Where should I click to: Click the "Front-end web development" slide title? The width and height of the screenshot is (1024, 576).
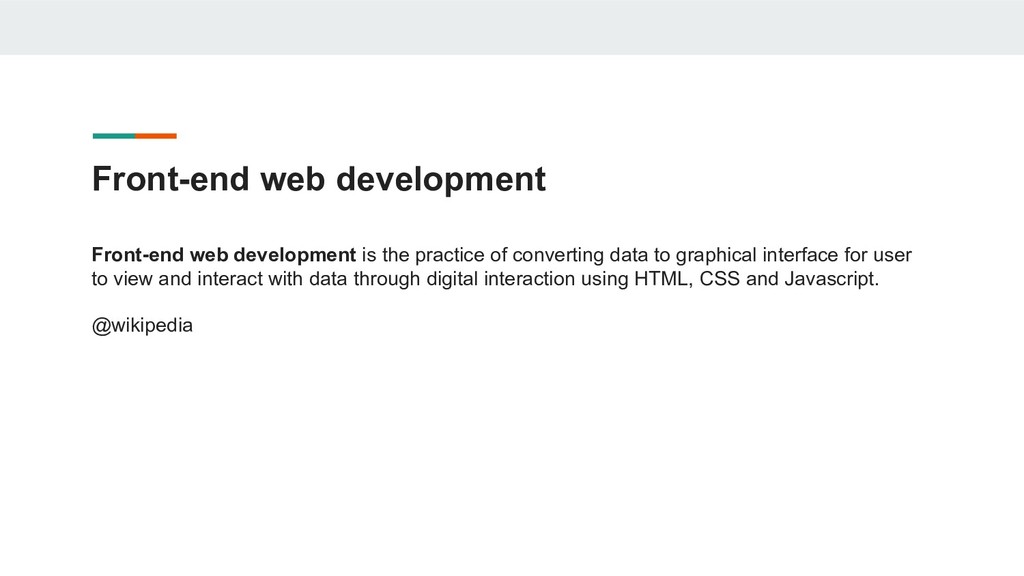tap(318, 180)
